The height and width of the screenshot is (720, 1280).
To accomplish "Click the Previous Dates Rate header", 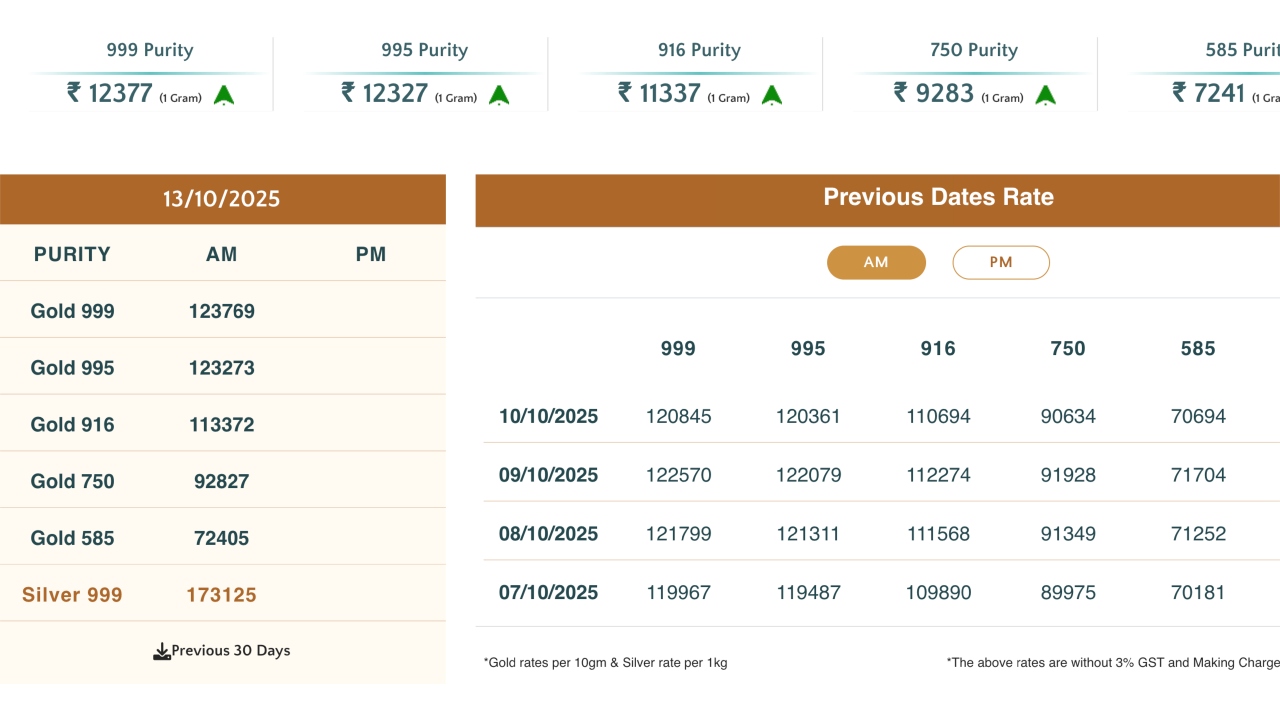I will pos(938,197).
